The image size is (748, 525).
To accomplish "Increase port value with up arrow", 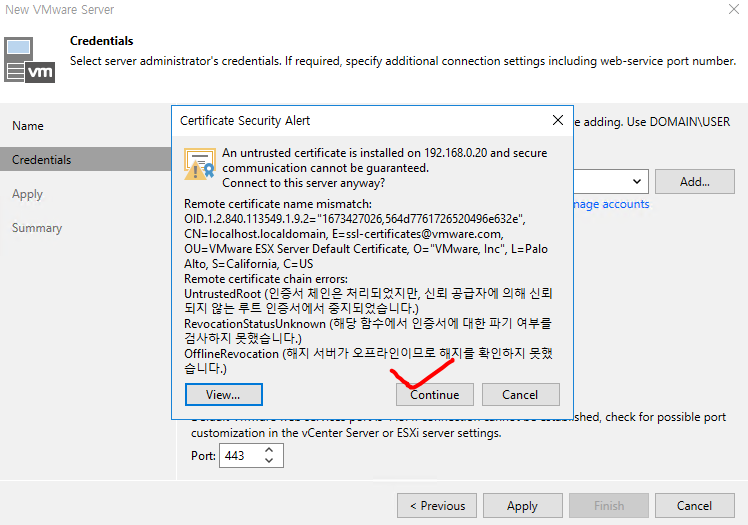I will pyautogui.click(x=269, y=450).
